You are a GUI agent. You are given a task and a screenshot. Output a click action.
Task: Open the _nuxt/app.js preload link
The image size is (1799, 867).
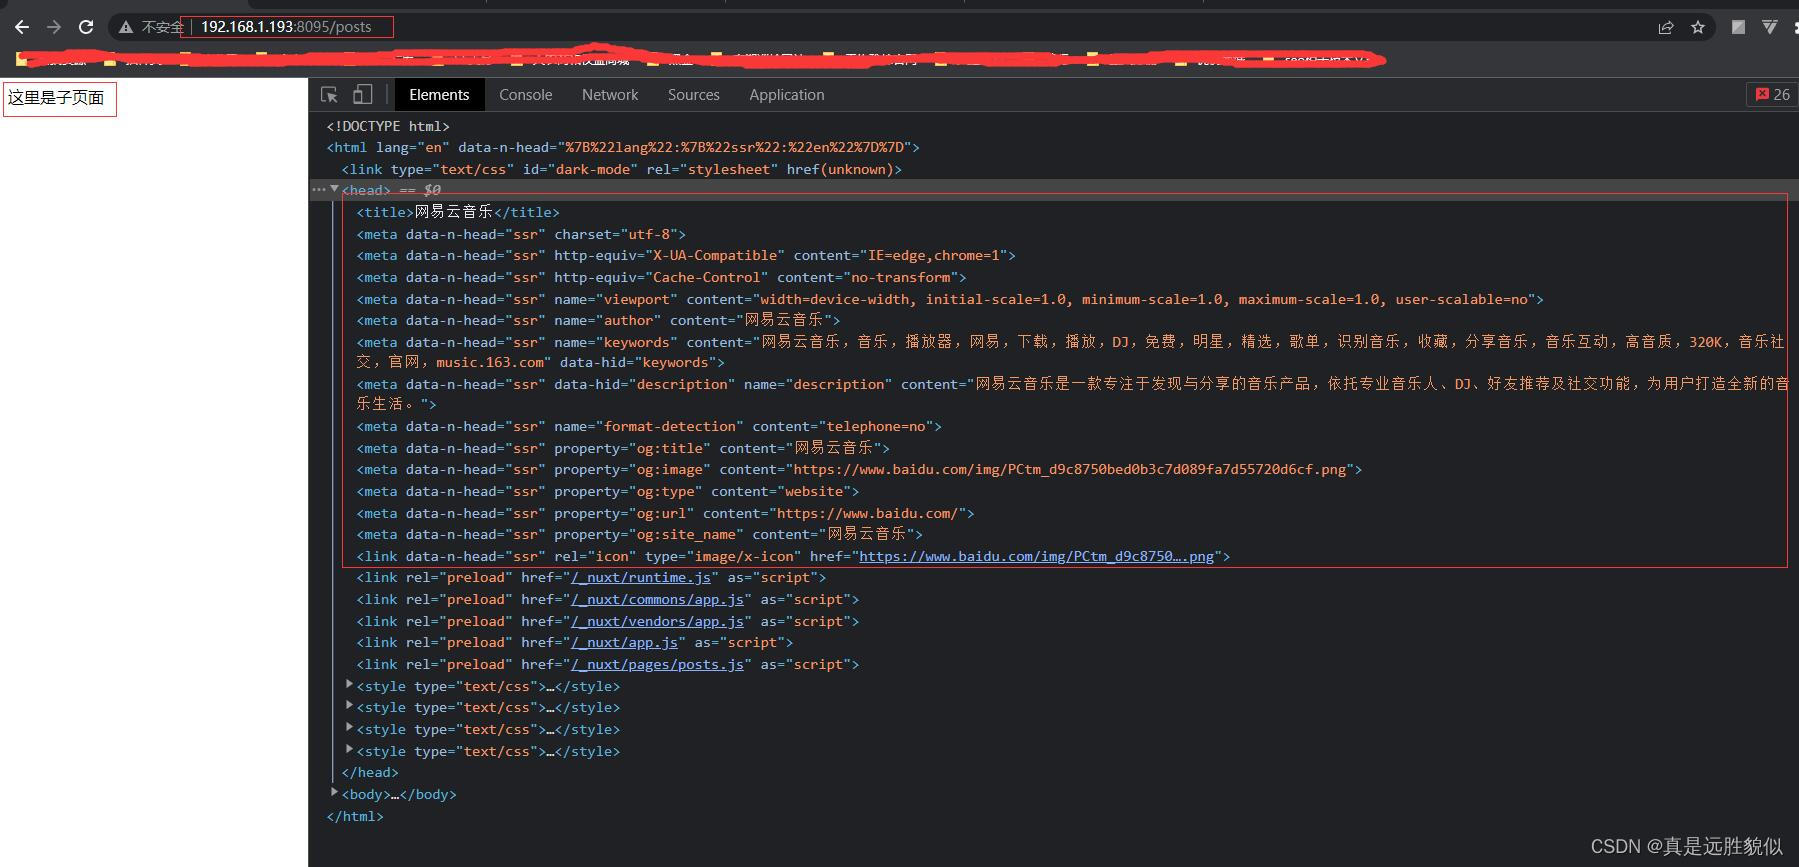click(624, 642)
